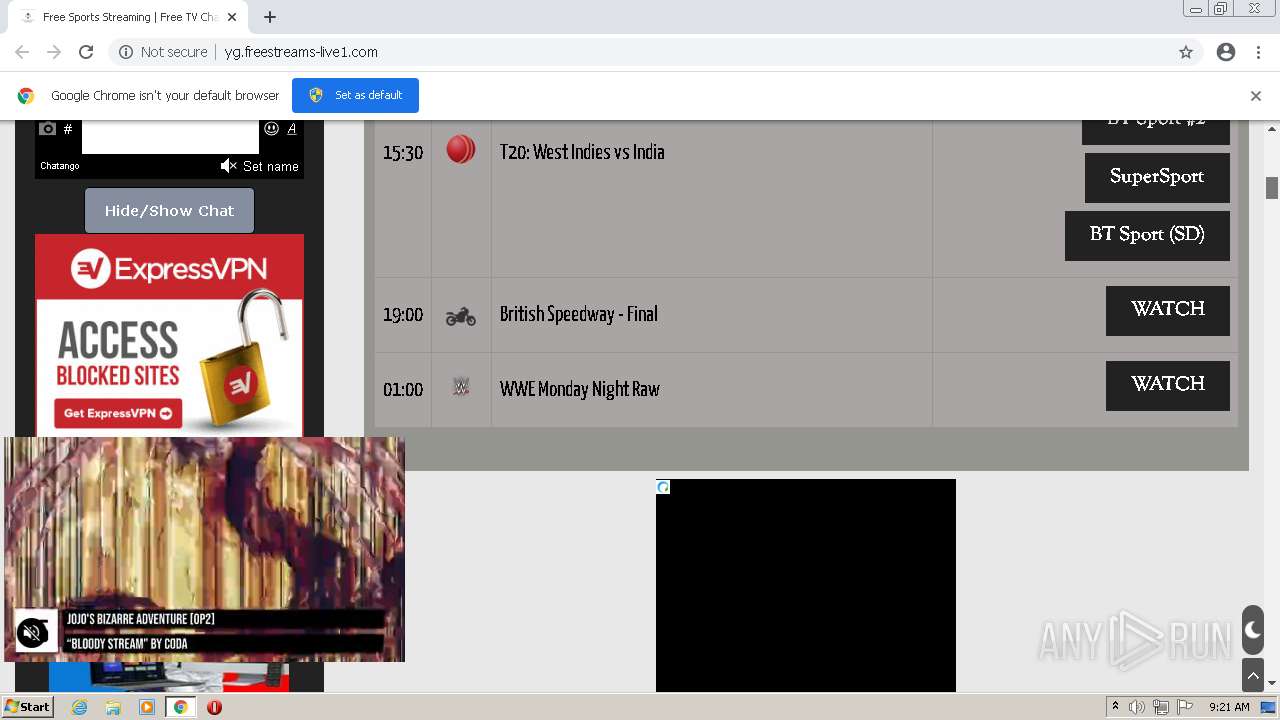Click the Chatango label link

60,166
